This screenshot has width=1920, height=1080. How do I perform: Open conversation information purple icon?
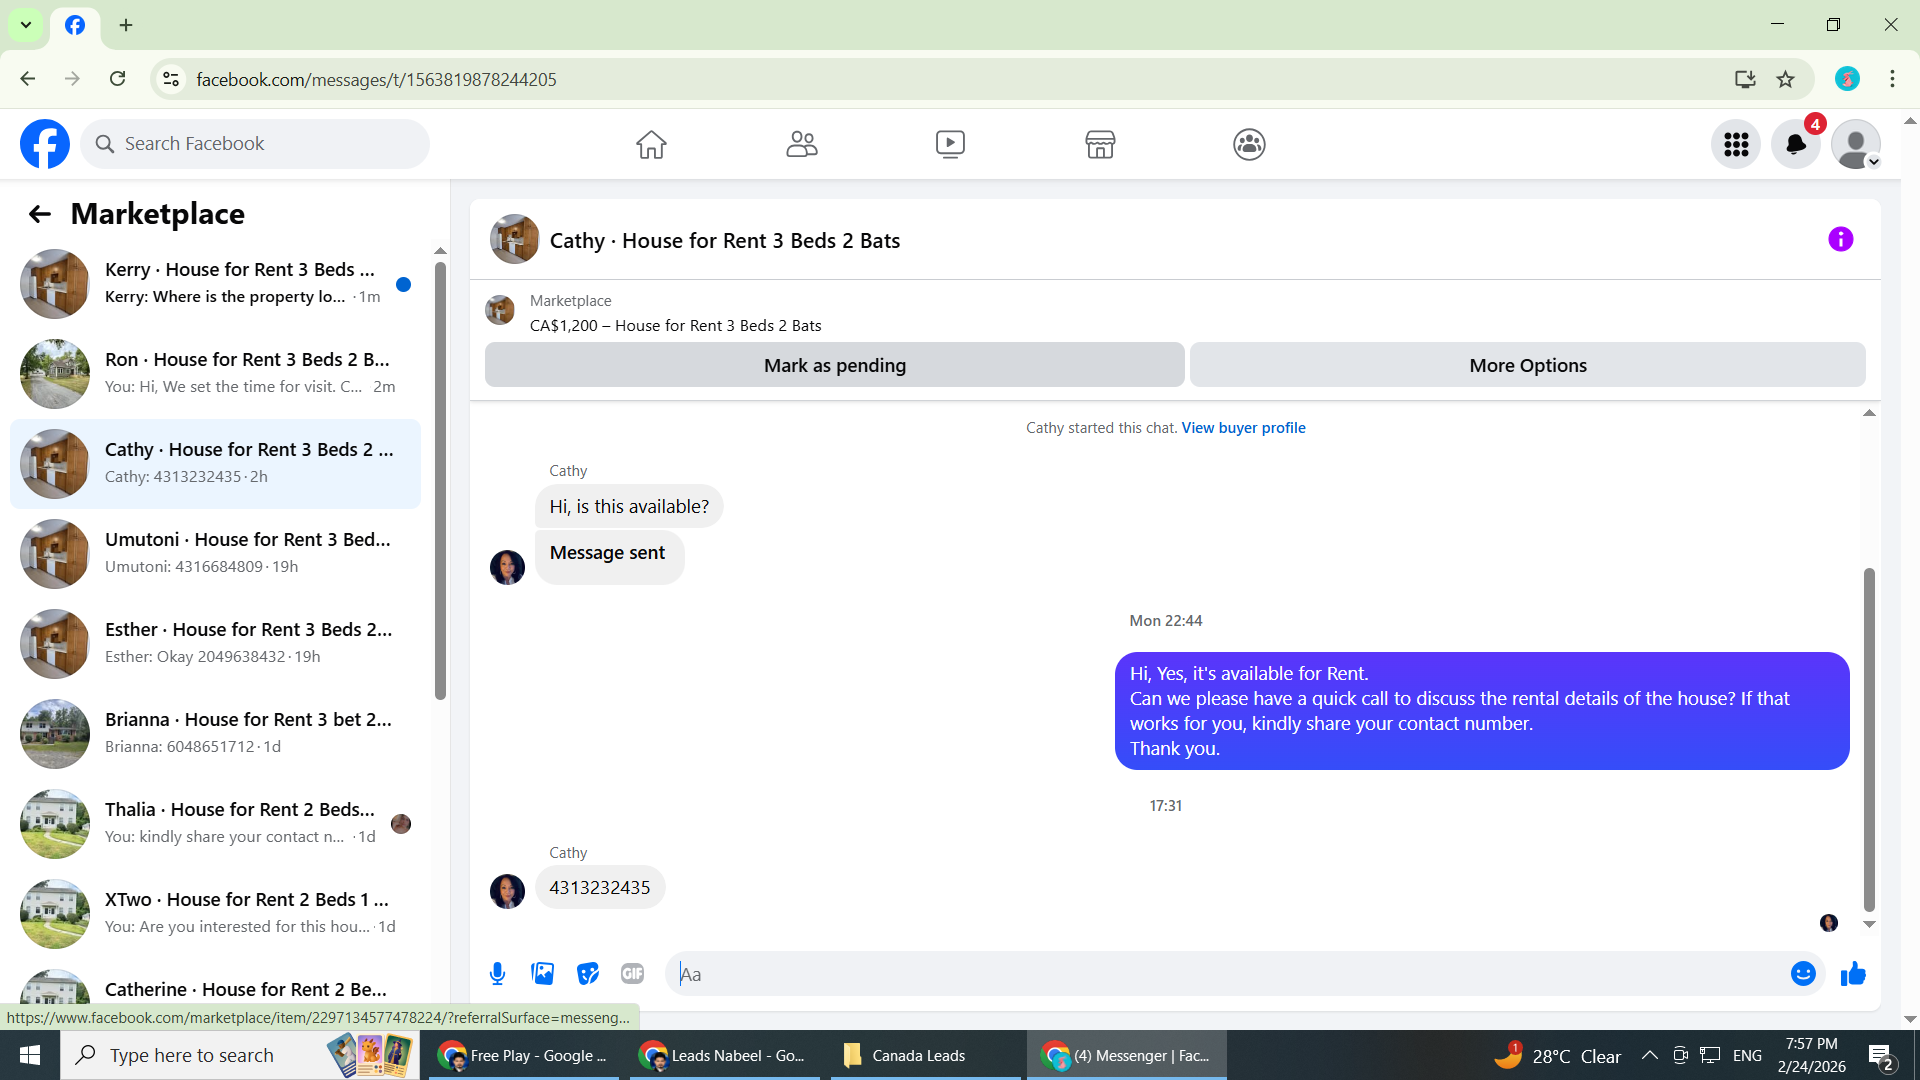coord(1840,239)
